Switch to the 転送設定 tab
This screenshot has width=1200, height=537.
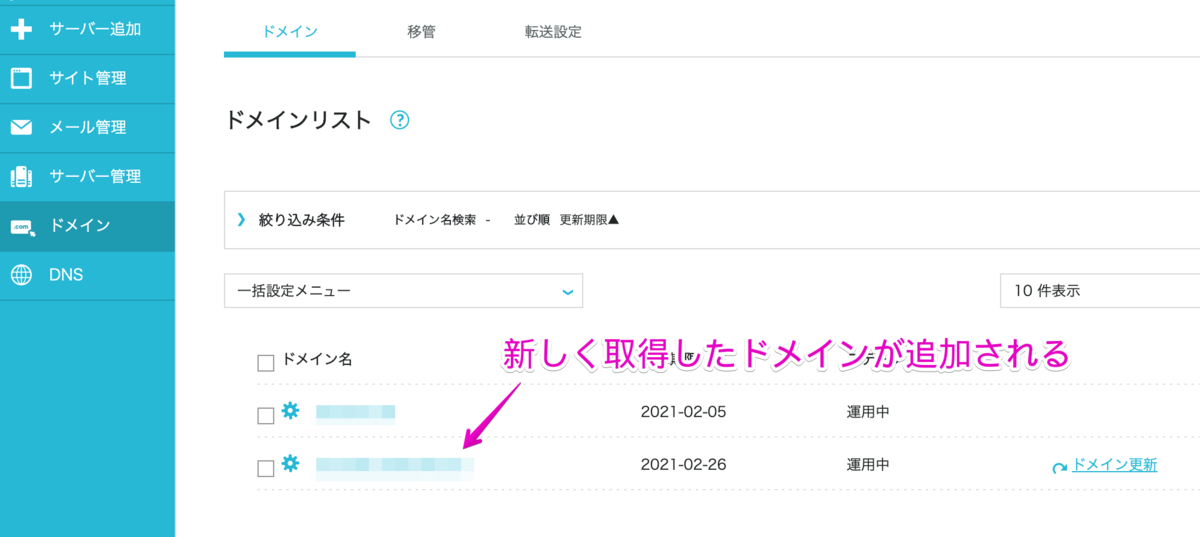[553, 31]
